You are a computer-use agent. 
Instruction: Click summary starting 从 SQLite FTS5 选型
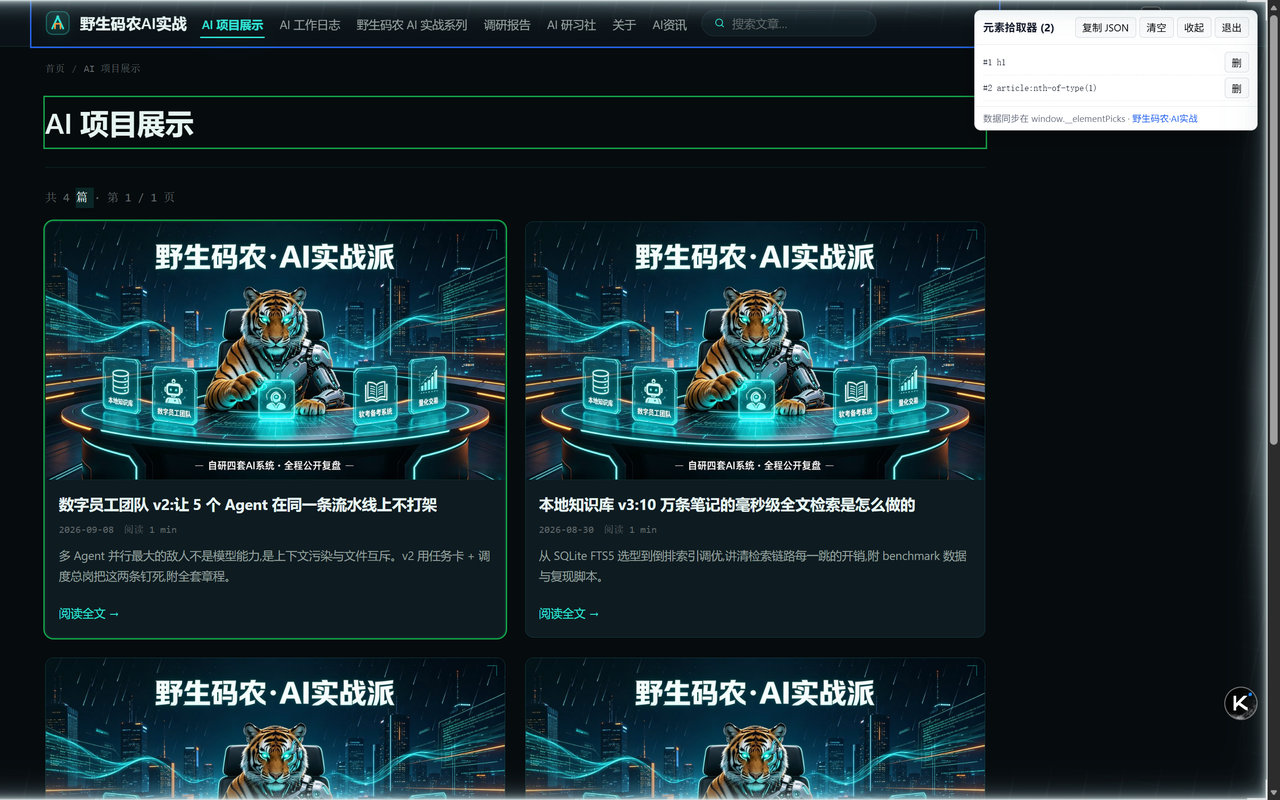coord(753,566)
